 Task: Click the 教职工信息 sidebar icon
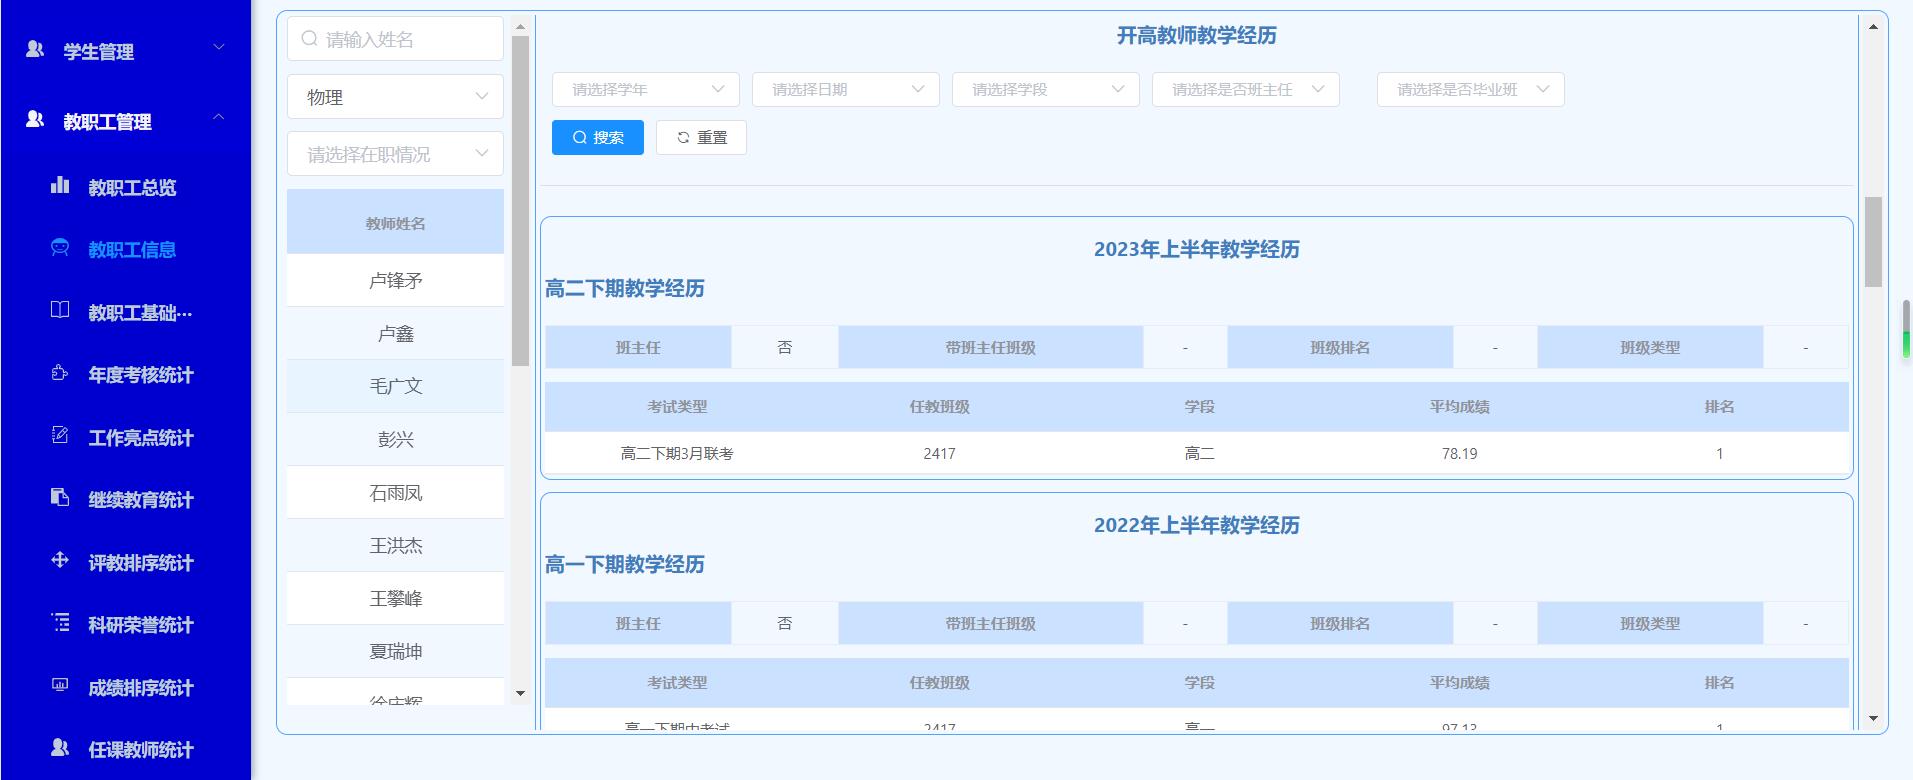60,248
